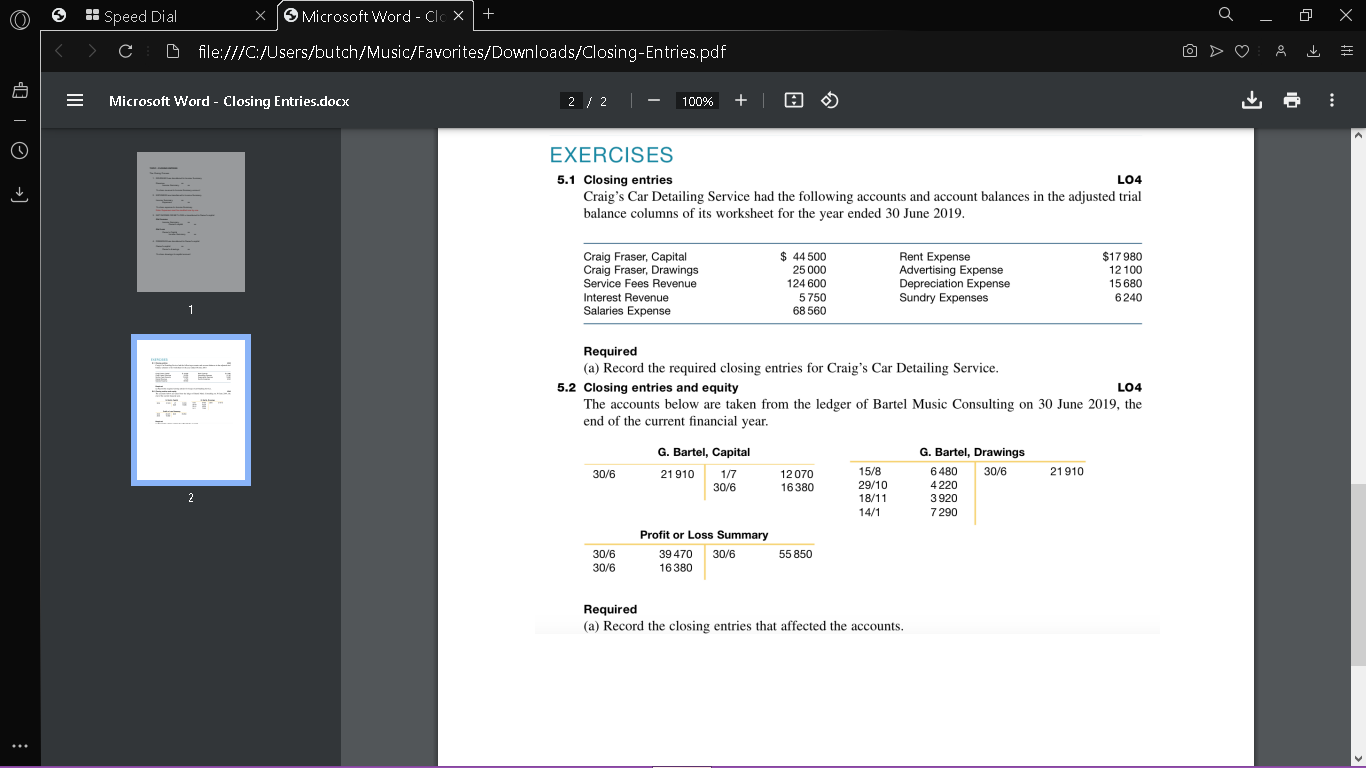Click 'Advertising Expense' label
This screenshot has height=768, width=1366.
point(951,270)
